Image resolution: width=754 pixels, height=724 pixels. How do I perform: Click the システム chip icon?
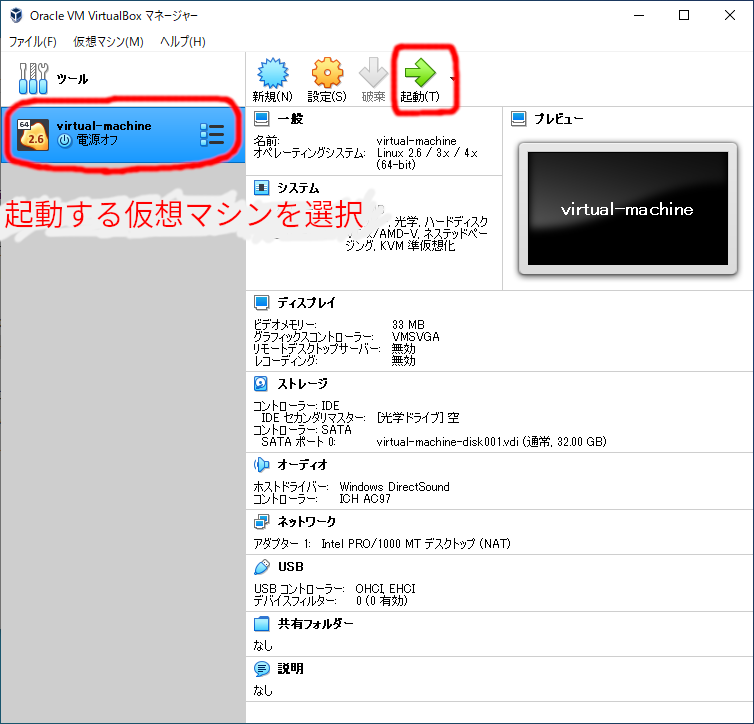pyautogui.click(x=262, y=187)
